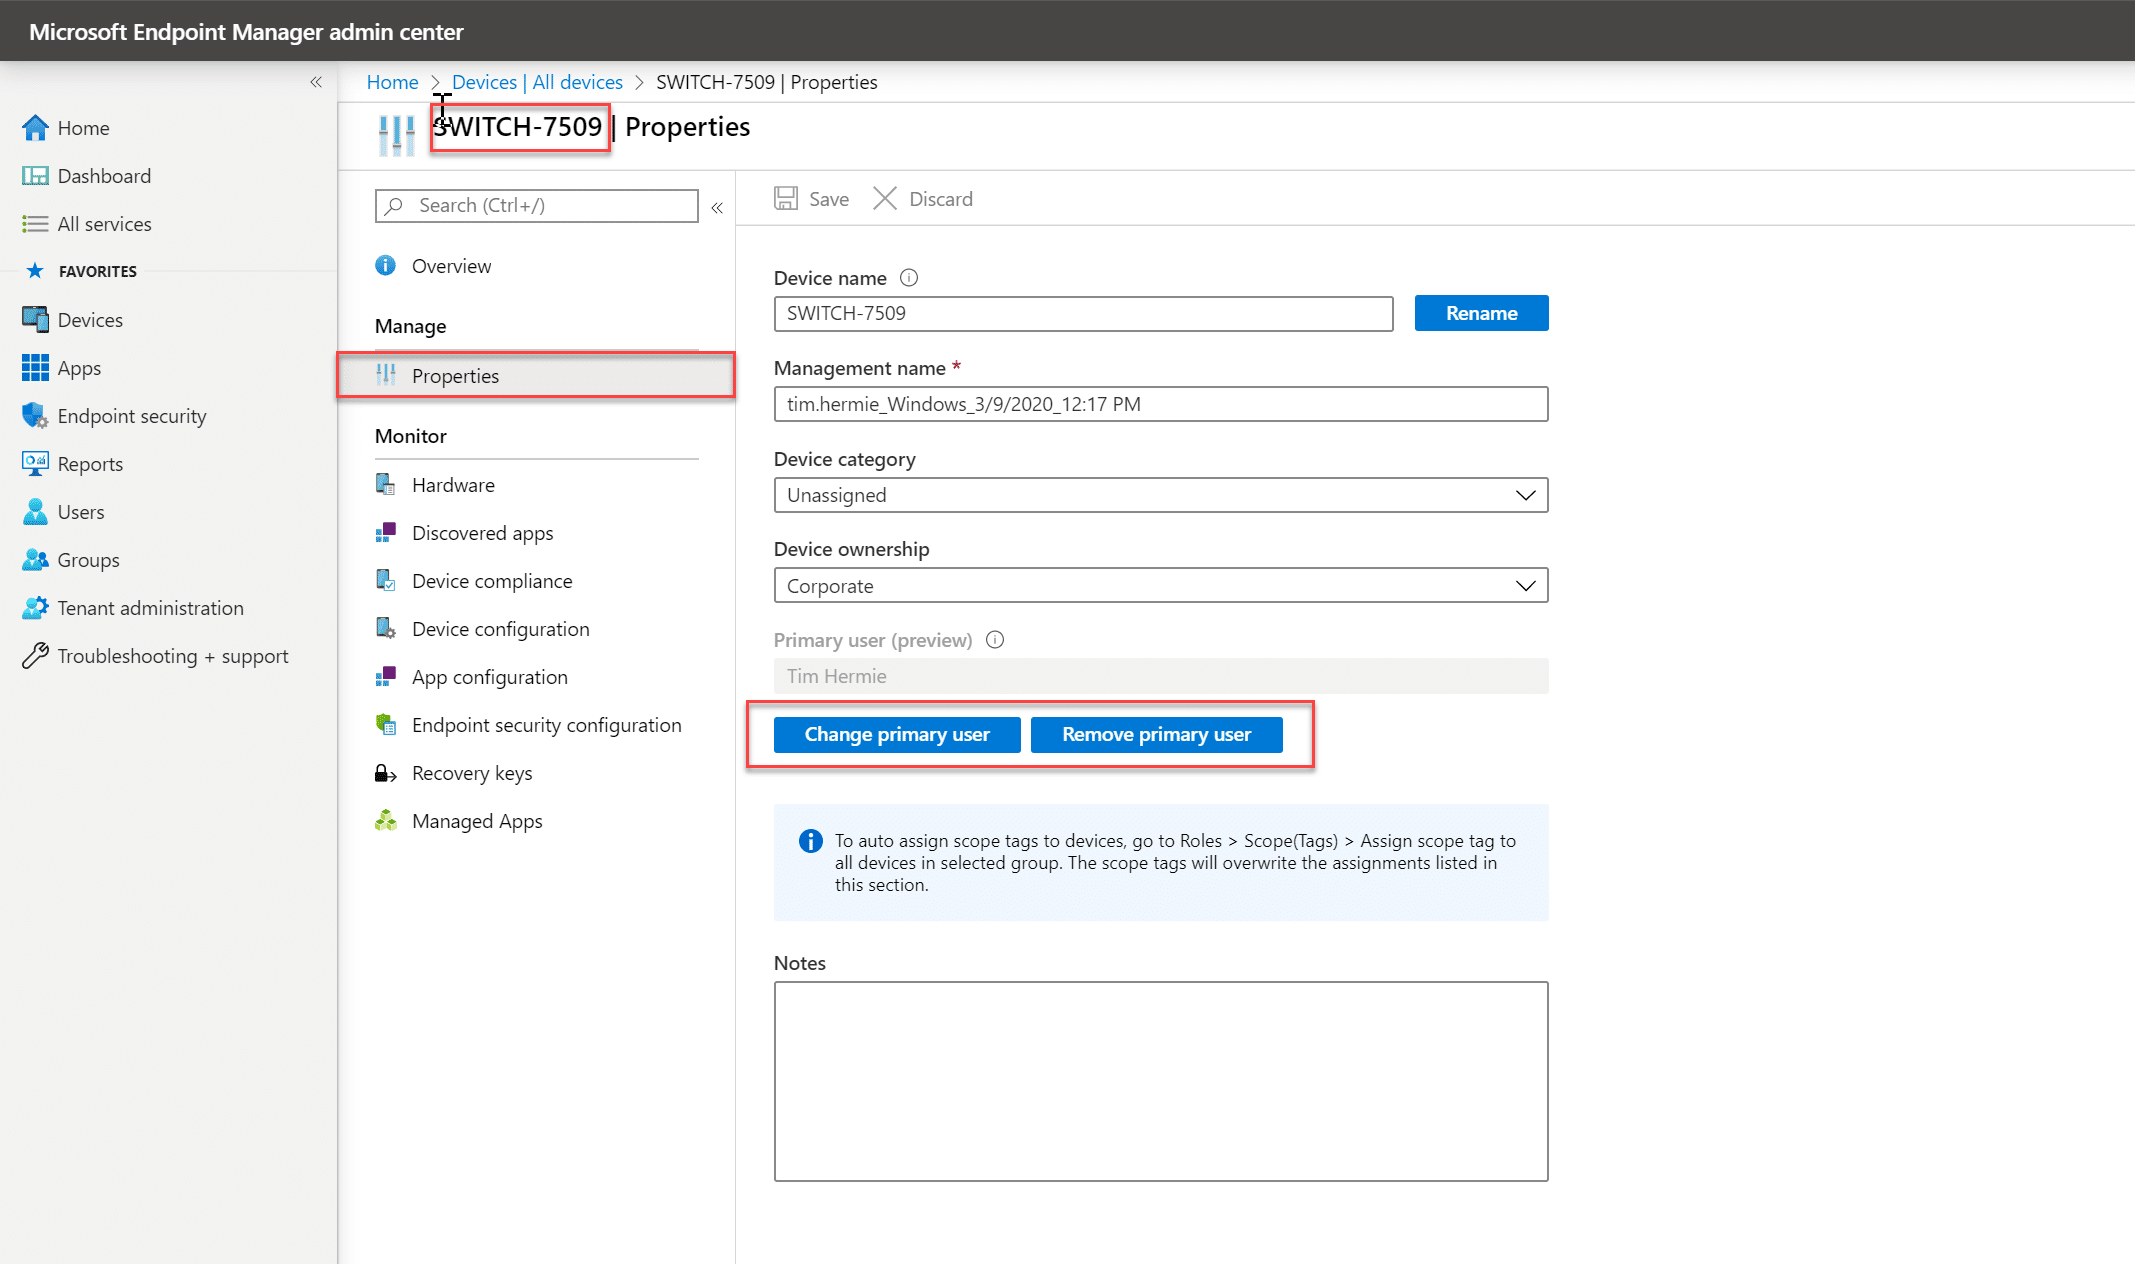Click the Users person icon
Screen dimensions: 2135x1264
(35, 512)
